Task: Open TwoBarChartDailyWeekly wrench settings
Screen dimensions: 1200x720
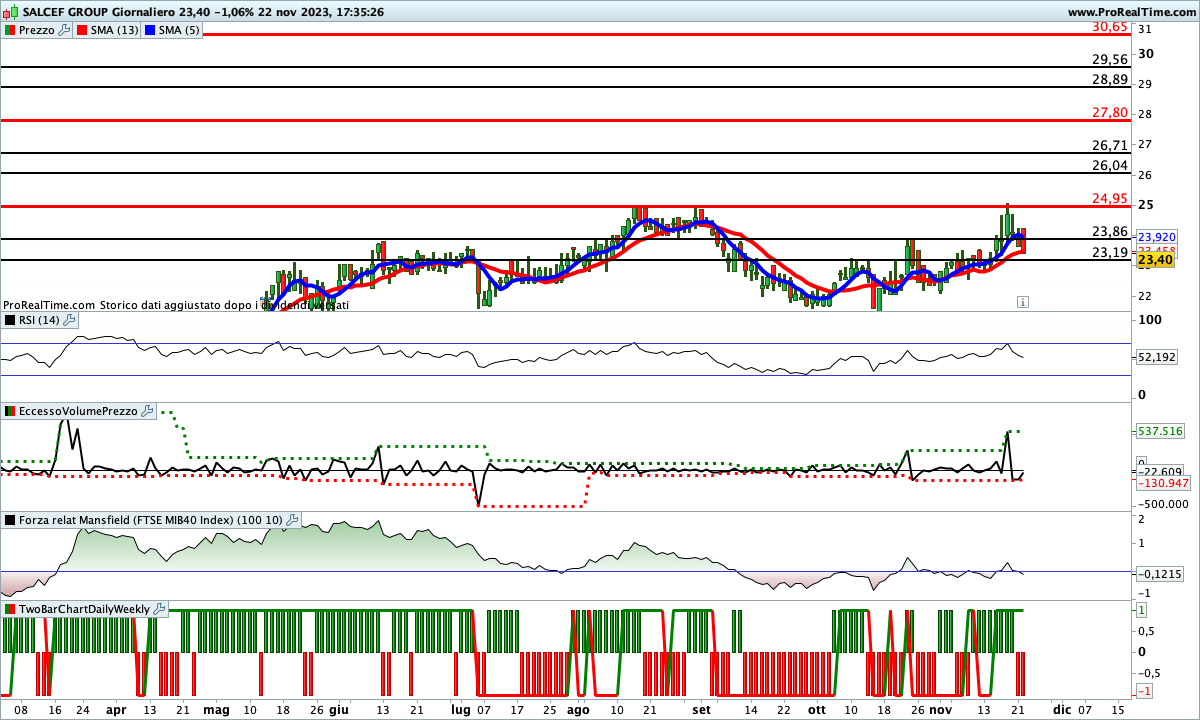Action: pos(160,608)
